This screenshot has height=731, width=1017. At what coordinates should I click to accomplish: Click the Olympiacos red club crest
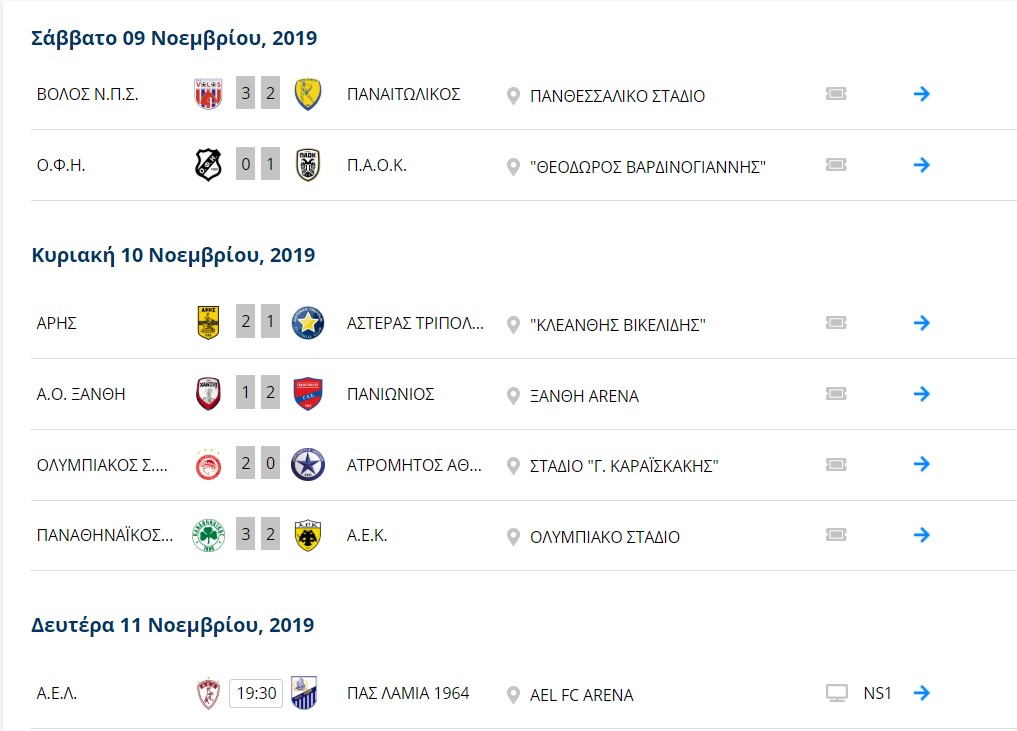[x=208, y=464]
